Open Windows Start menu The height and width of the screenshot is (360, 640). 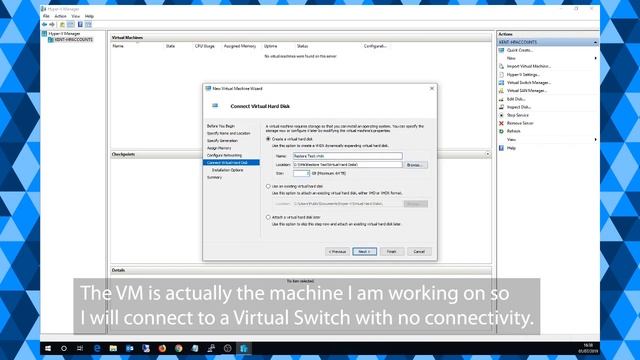48,348
